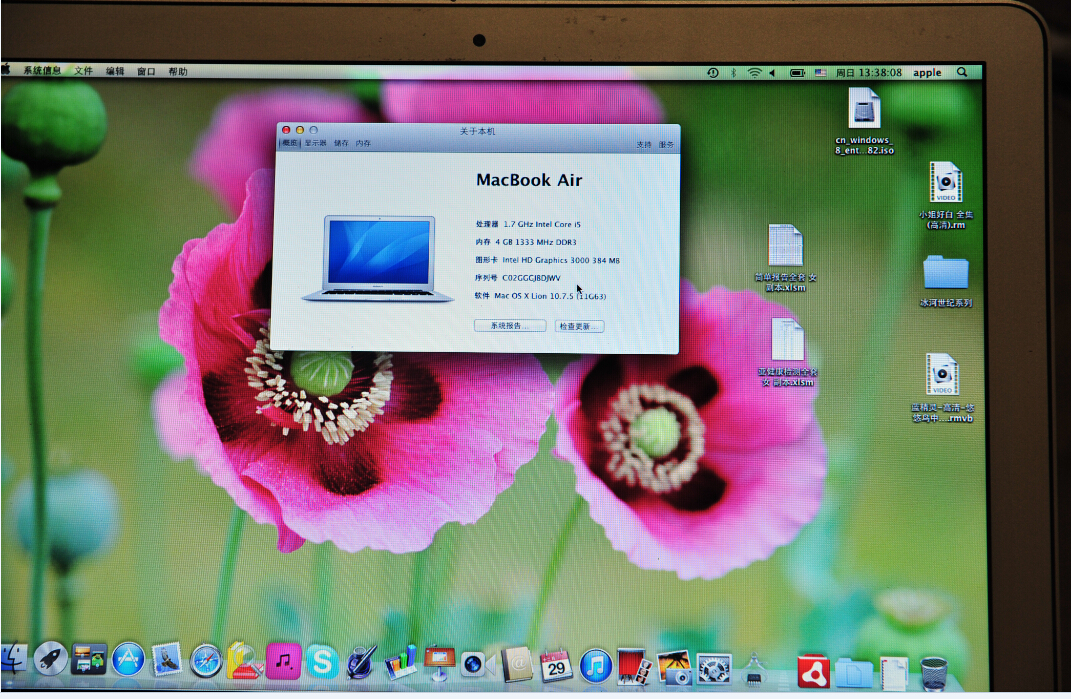1071x699 pixels.
Task: Click the 检查更新 button
Action: pos(579,326)
